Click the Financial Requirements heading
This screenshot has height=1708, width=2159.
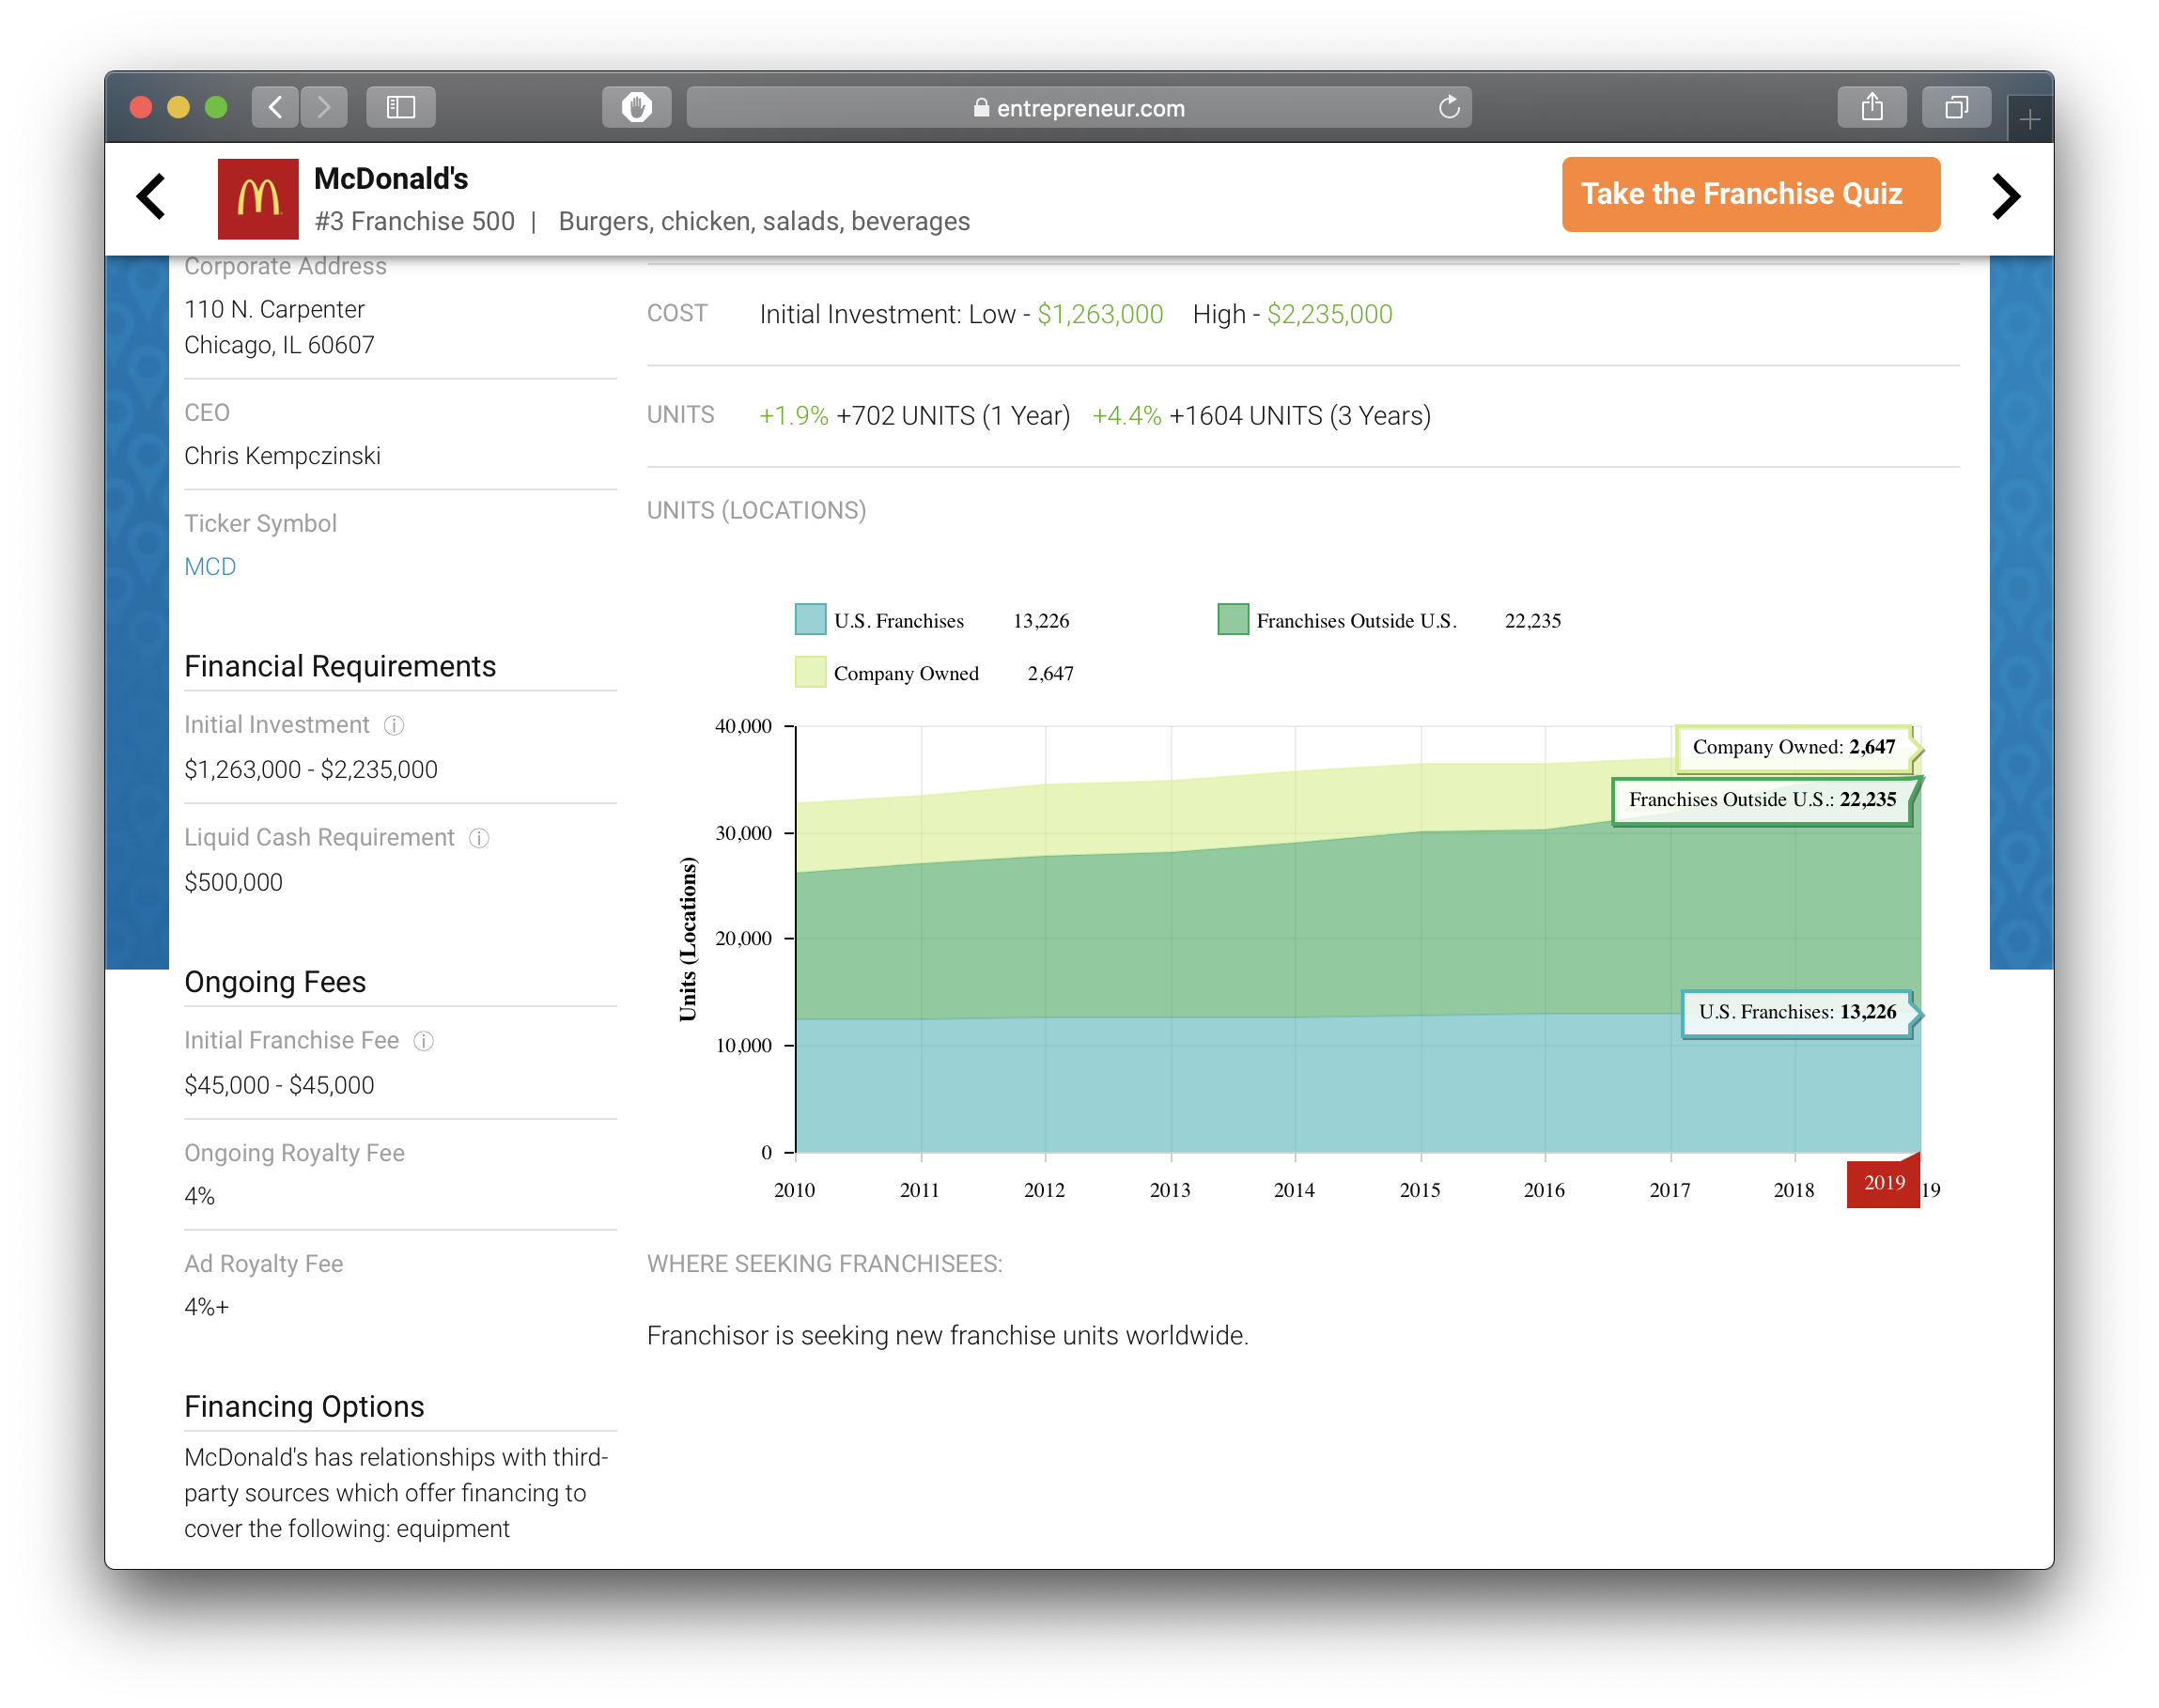click(340, 666)
